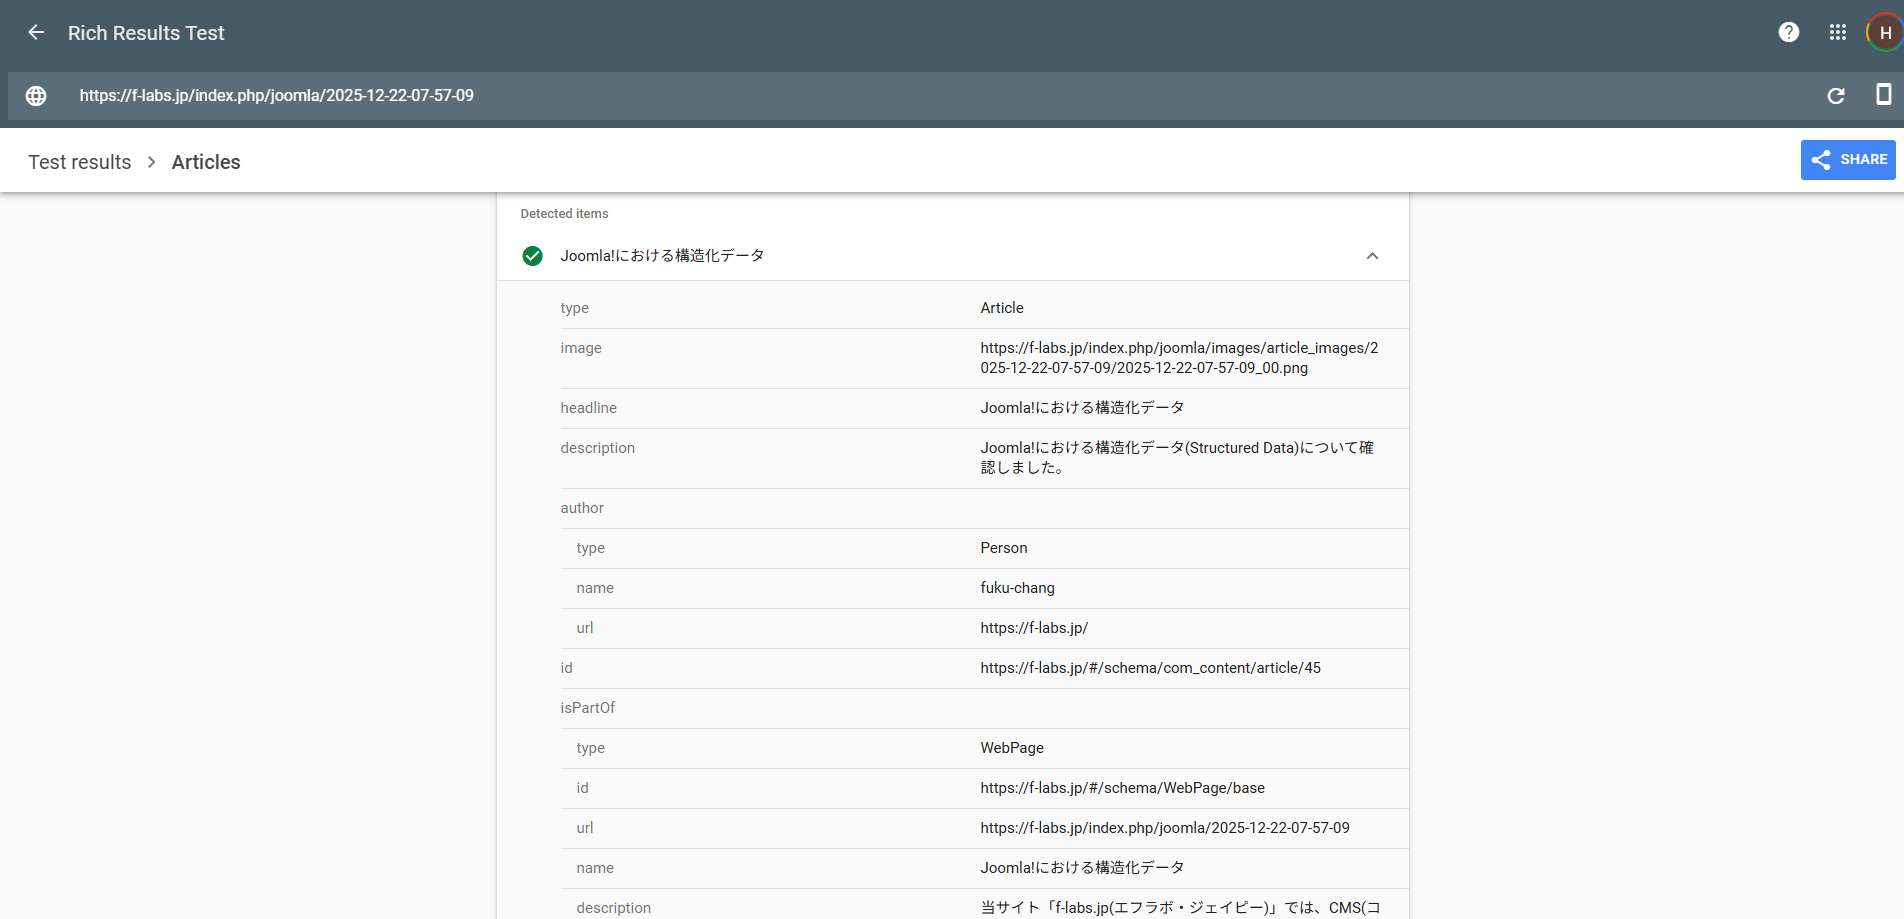Select the Articles breadcrumb
The height and width of the screenshot is (919, 1904).
(206, 162)
